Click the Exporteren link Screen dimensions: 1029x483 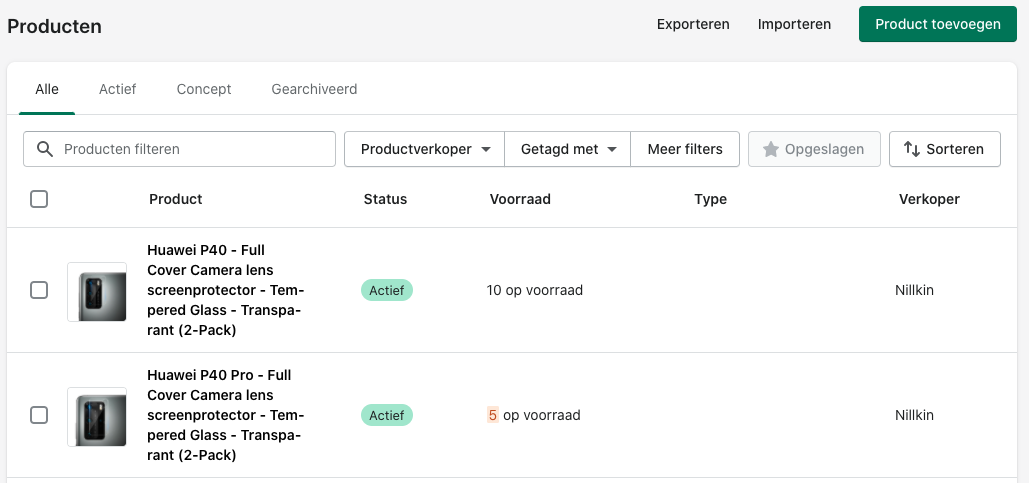pos(693,24)
